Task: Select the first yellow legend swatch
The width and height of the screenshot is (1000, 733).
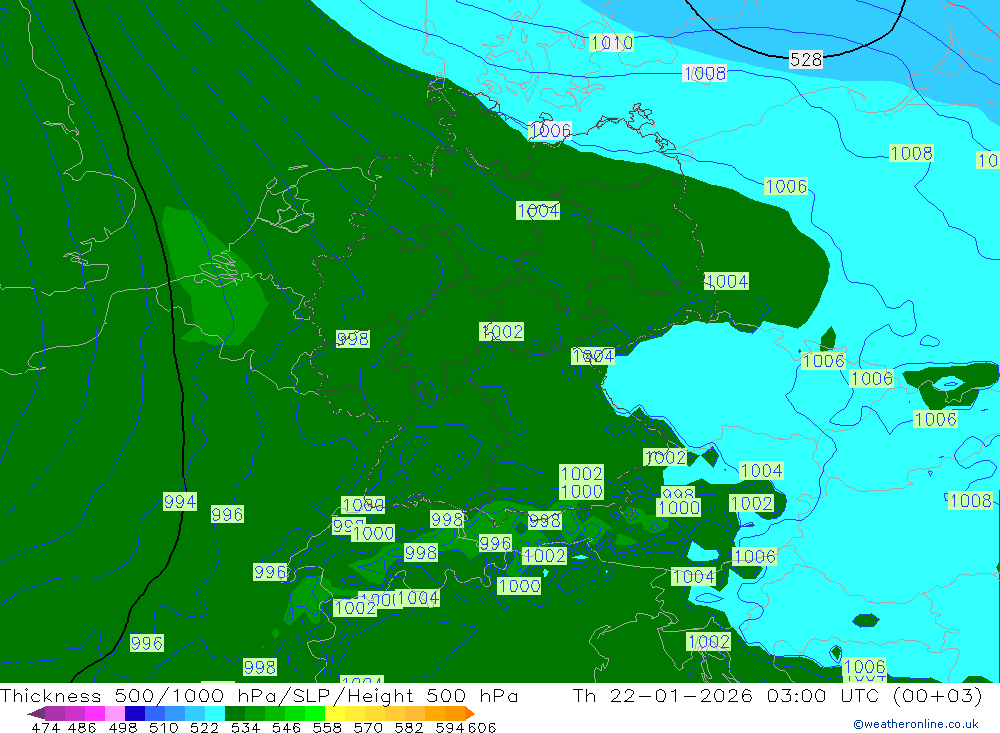Action: tap(335, 713)
